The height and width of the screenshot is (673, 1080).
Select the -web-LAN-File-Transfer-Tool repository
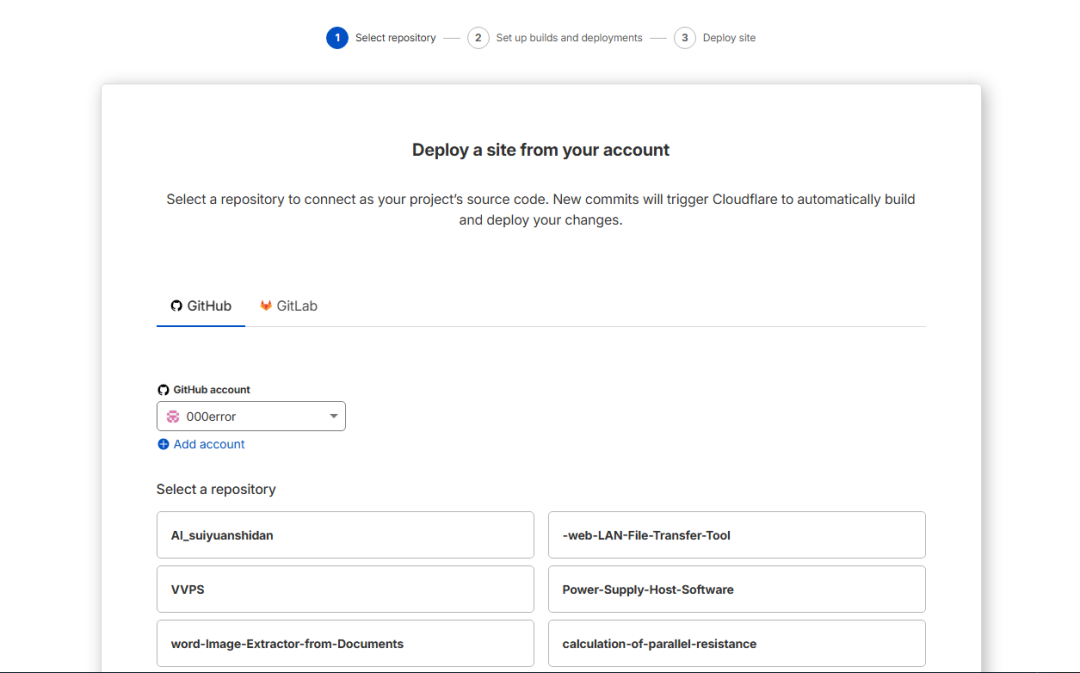pyautogui.click(x=736, y=535)
